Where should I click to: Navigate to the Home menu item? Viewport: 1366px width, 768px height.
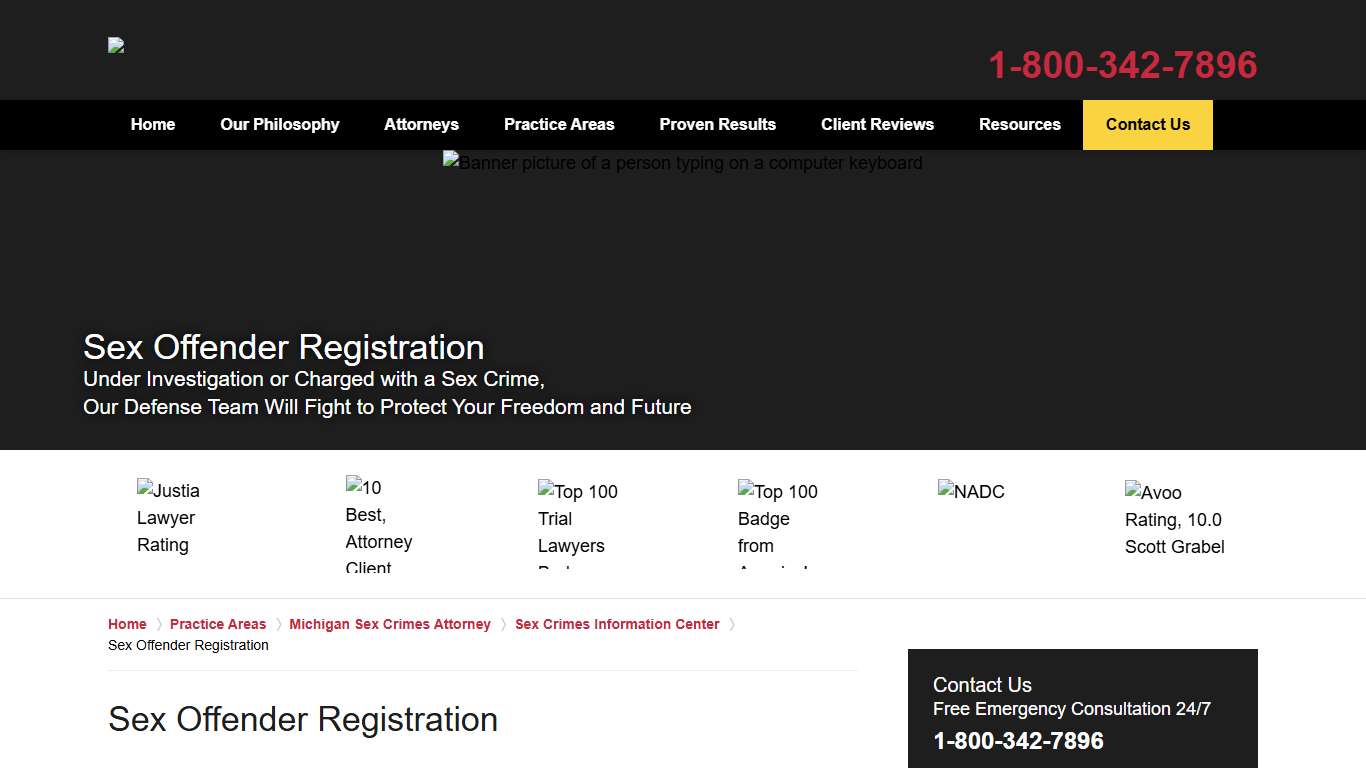[152, 124]
